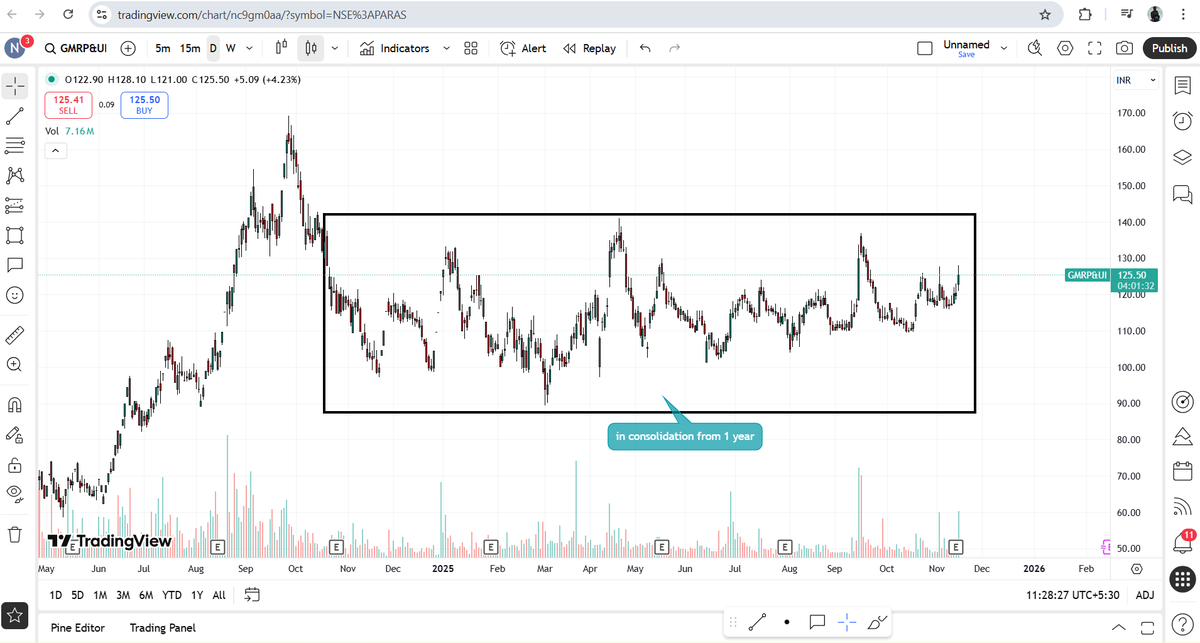This screenshot has height=643, width=1200.
Task: Activate the zoom in tool
Action: point(15,364)
